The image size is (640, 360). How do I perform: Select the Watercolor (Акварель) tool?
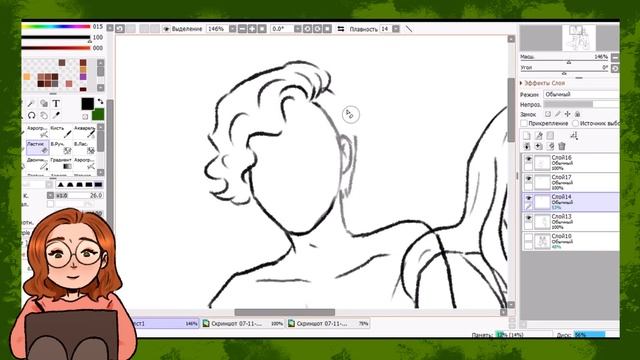(x=84, y=132)
